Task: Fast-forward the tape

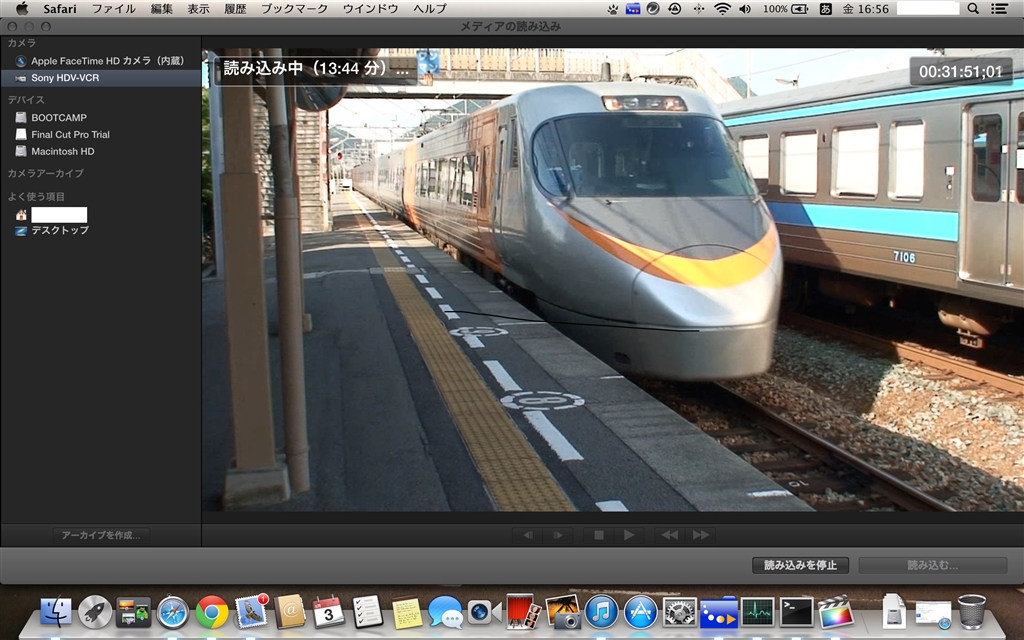Action: point(700,535)
